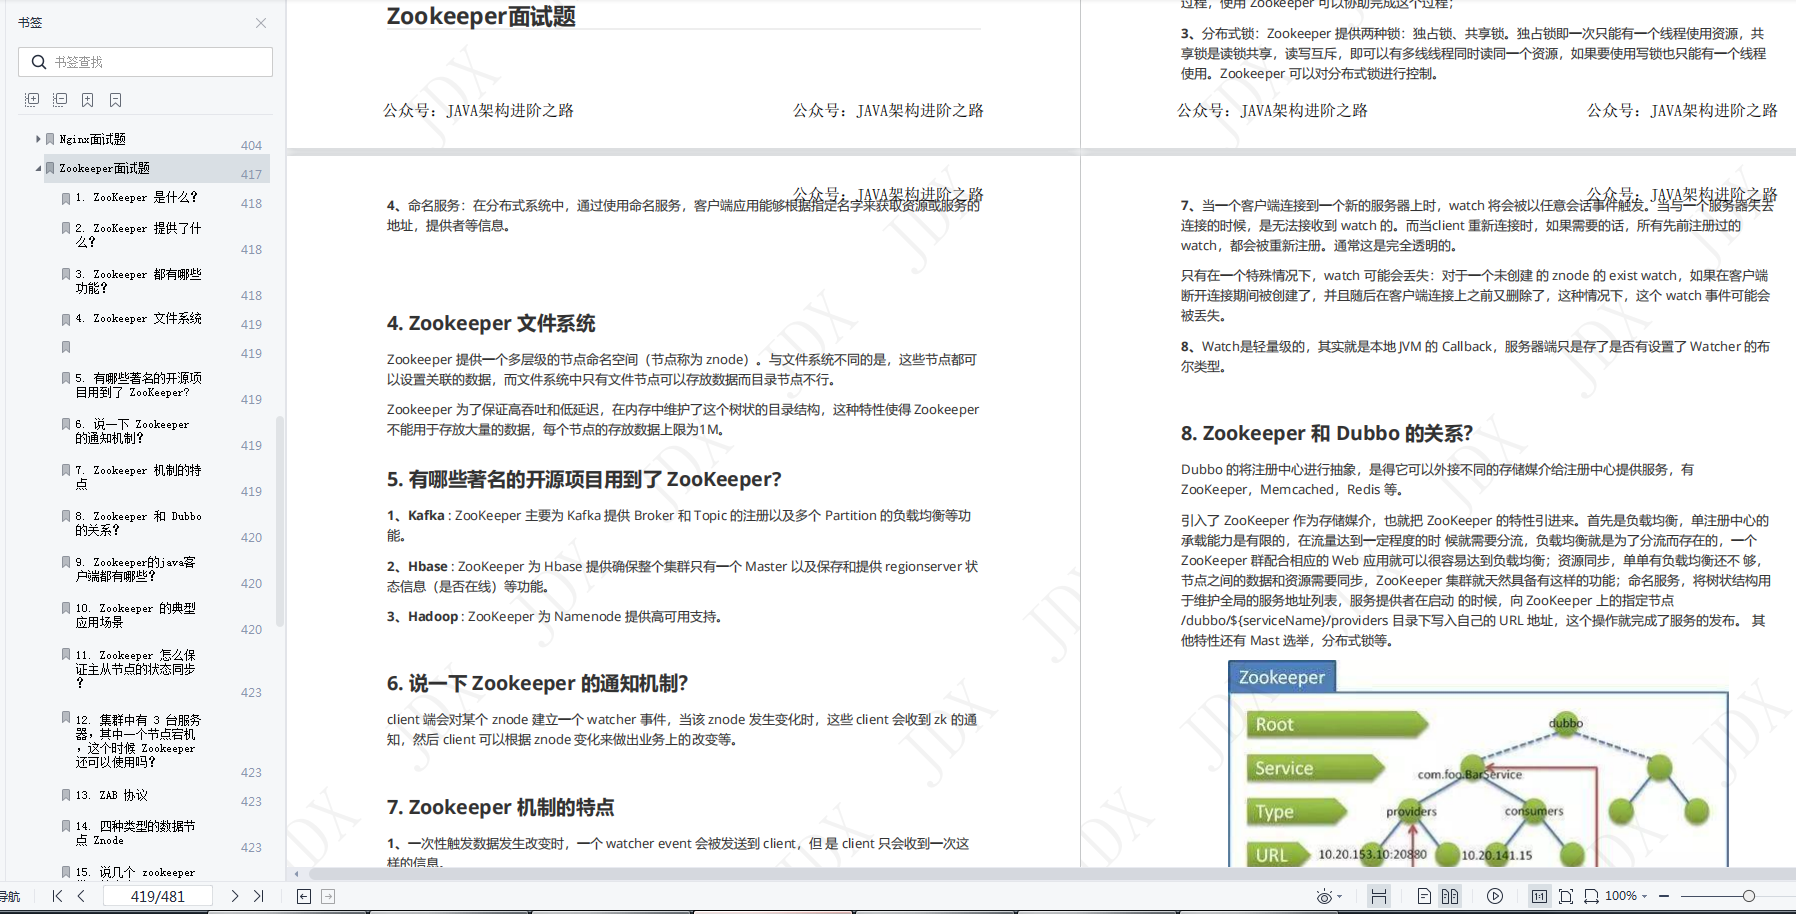Fit page to window icon
Screen dimensions: 1796x914
pos(1566,896)
